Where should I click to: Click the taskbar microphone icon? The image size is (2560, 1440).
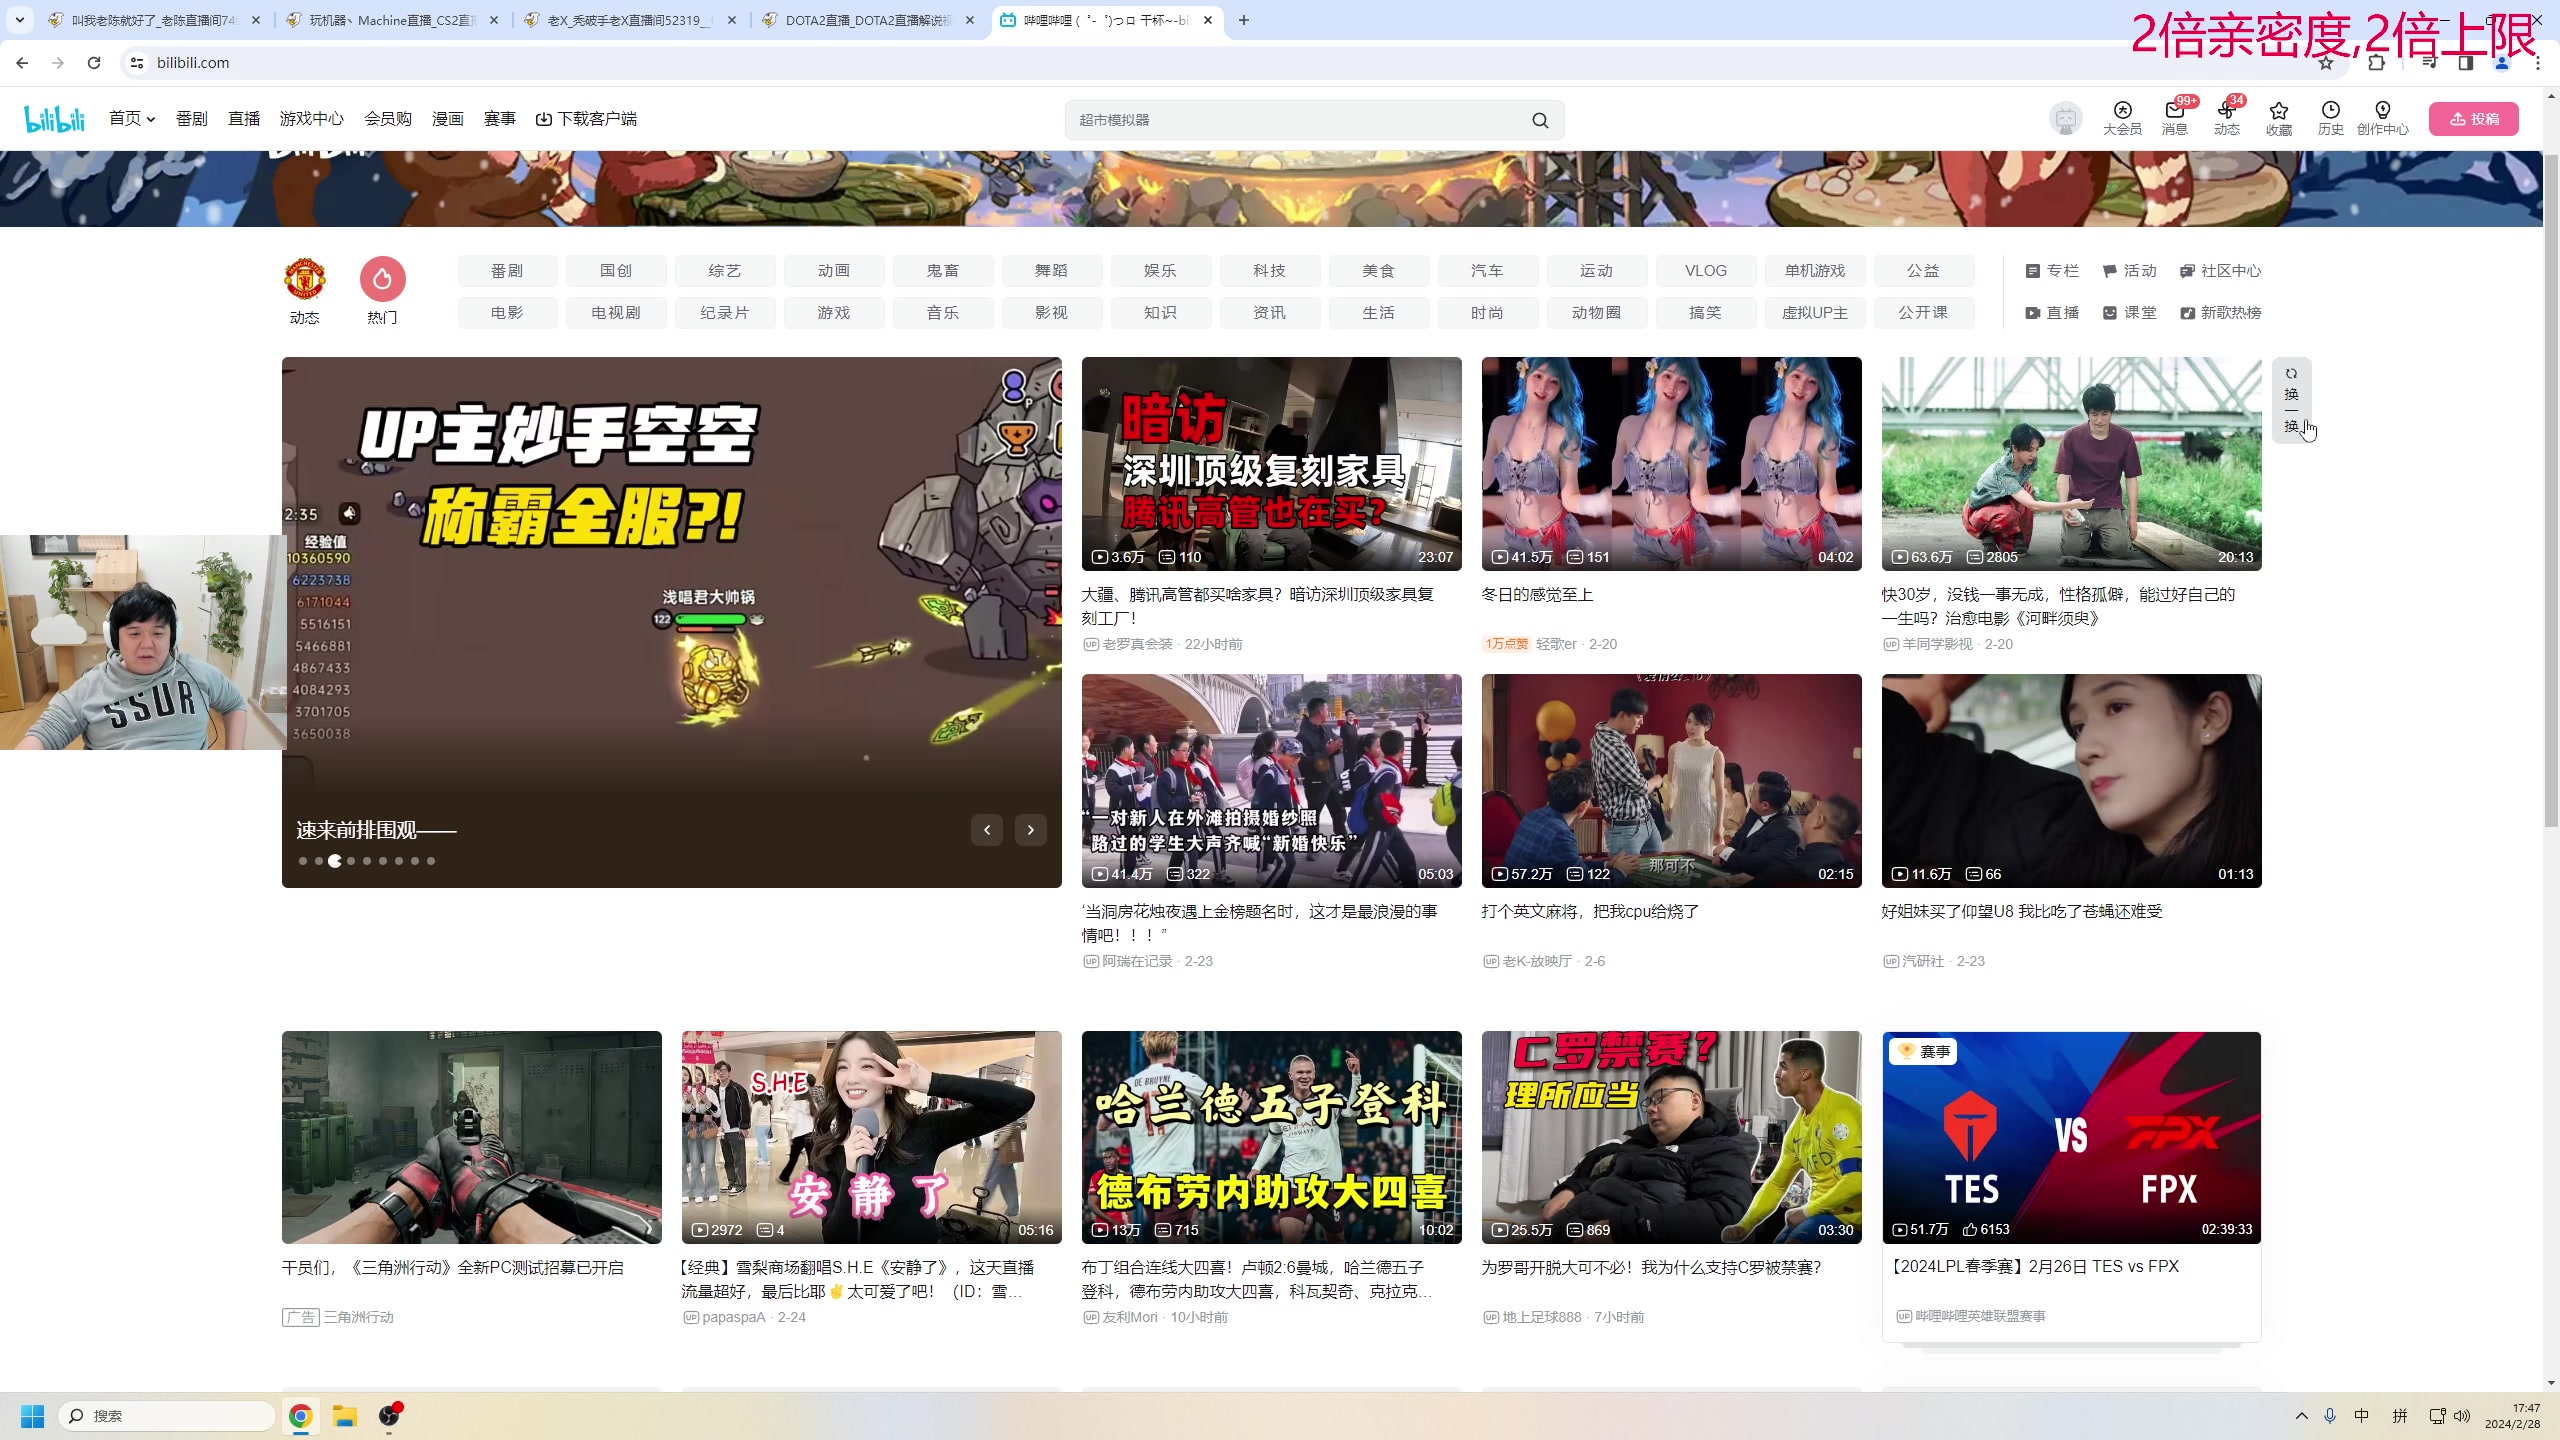(x=2330, y=1416)
